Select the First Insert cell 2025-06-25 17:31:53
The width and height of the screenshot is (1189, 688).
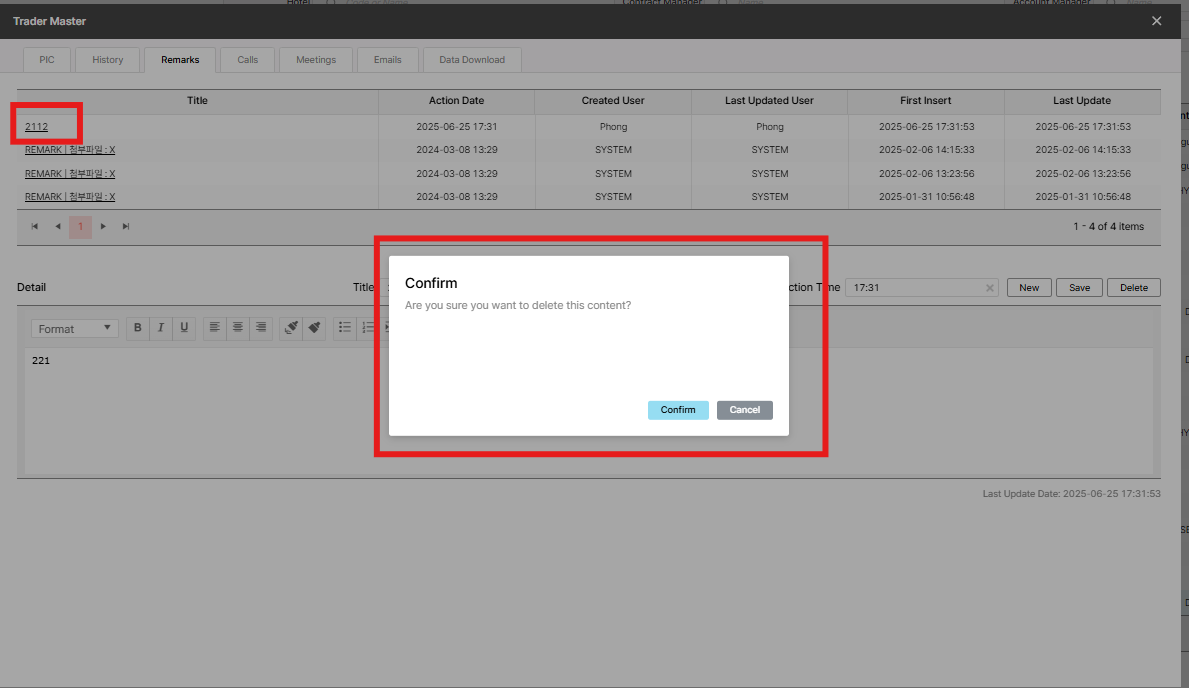tap(927, 127)
